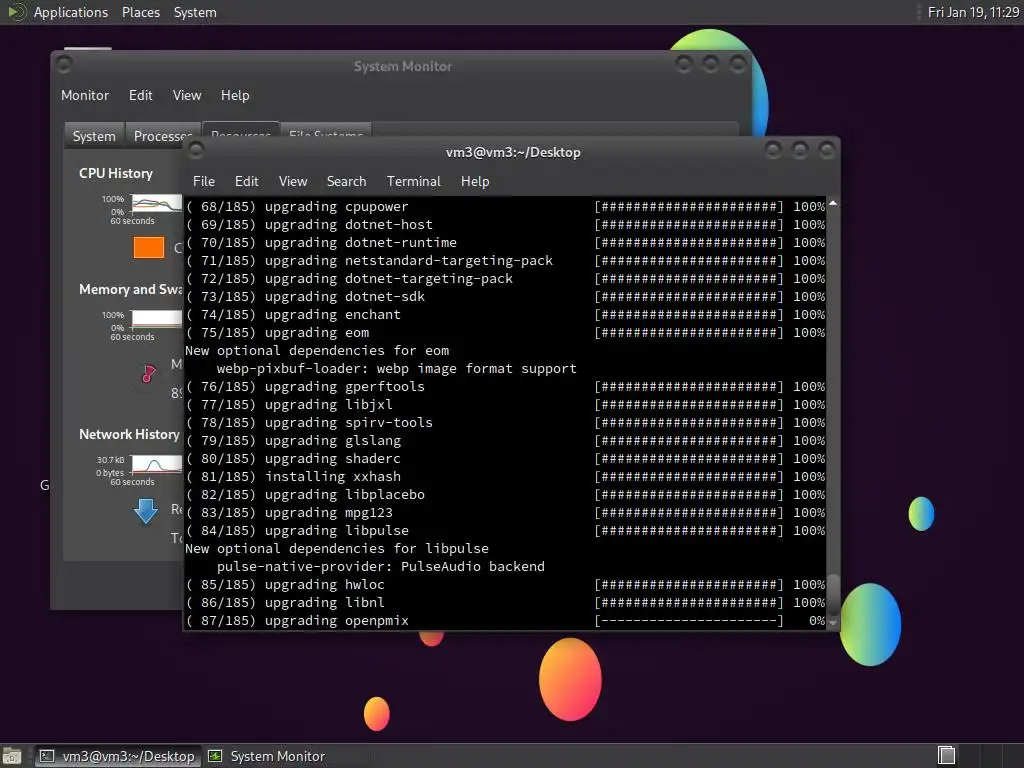The image size is (1024, 768).
Task: Open the System menu in top panel
Action: (195, 12)
